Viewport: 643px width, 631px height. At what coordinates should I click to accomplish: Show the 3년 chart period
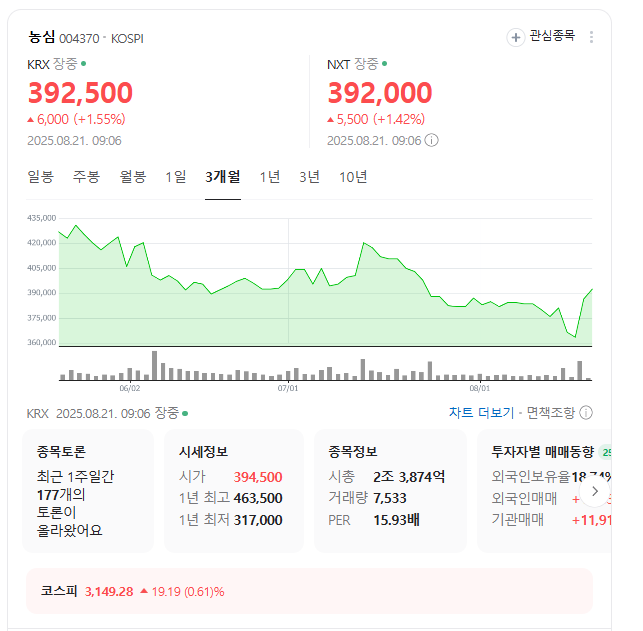coord(310,177)
